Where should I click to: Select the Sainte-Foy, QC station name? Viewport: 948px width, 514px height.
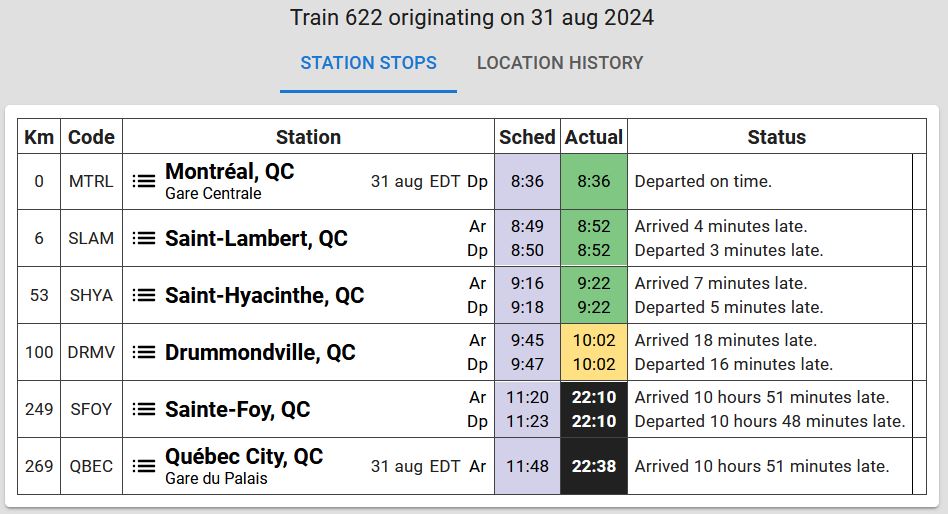pos(237,409)
